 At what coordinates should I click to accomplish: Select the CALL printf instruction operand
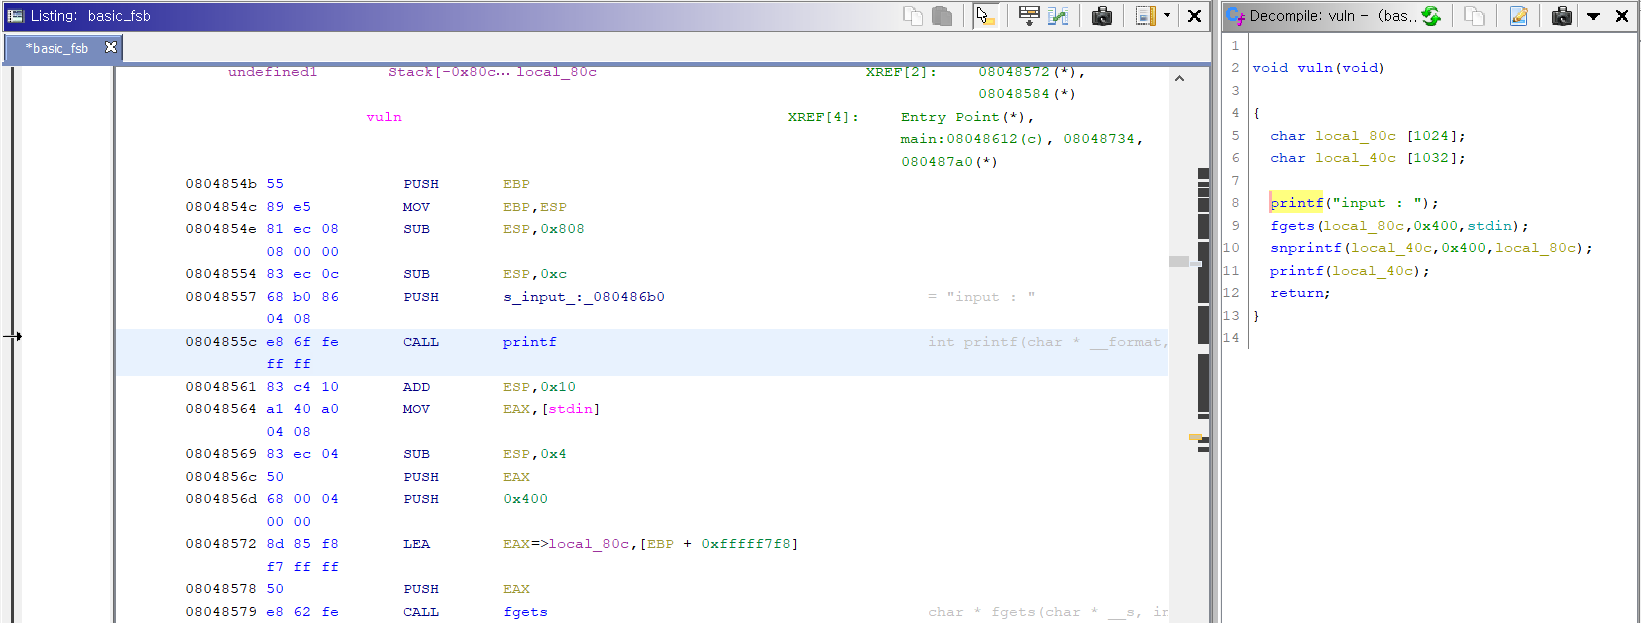coord(530,342)
